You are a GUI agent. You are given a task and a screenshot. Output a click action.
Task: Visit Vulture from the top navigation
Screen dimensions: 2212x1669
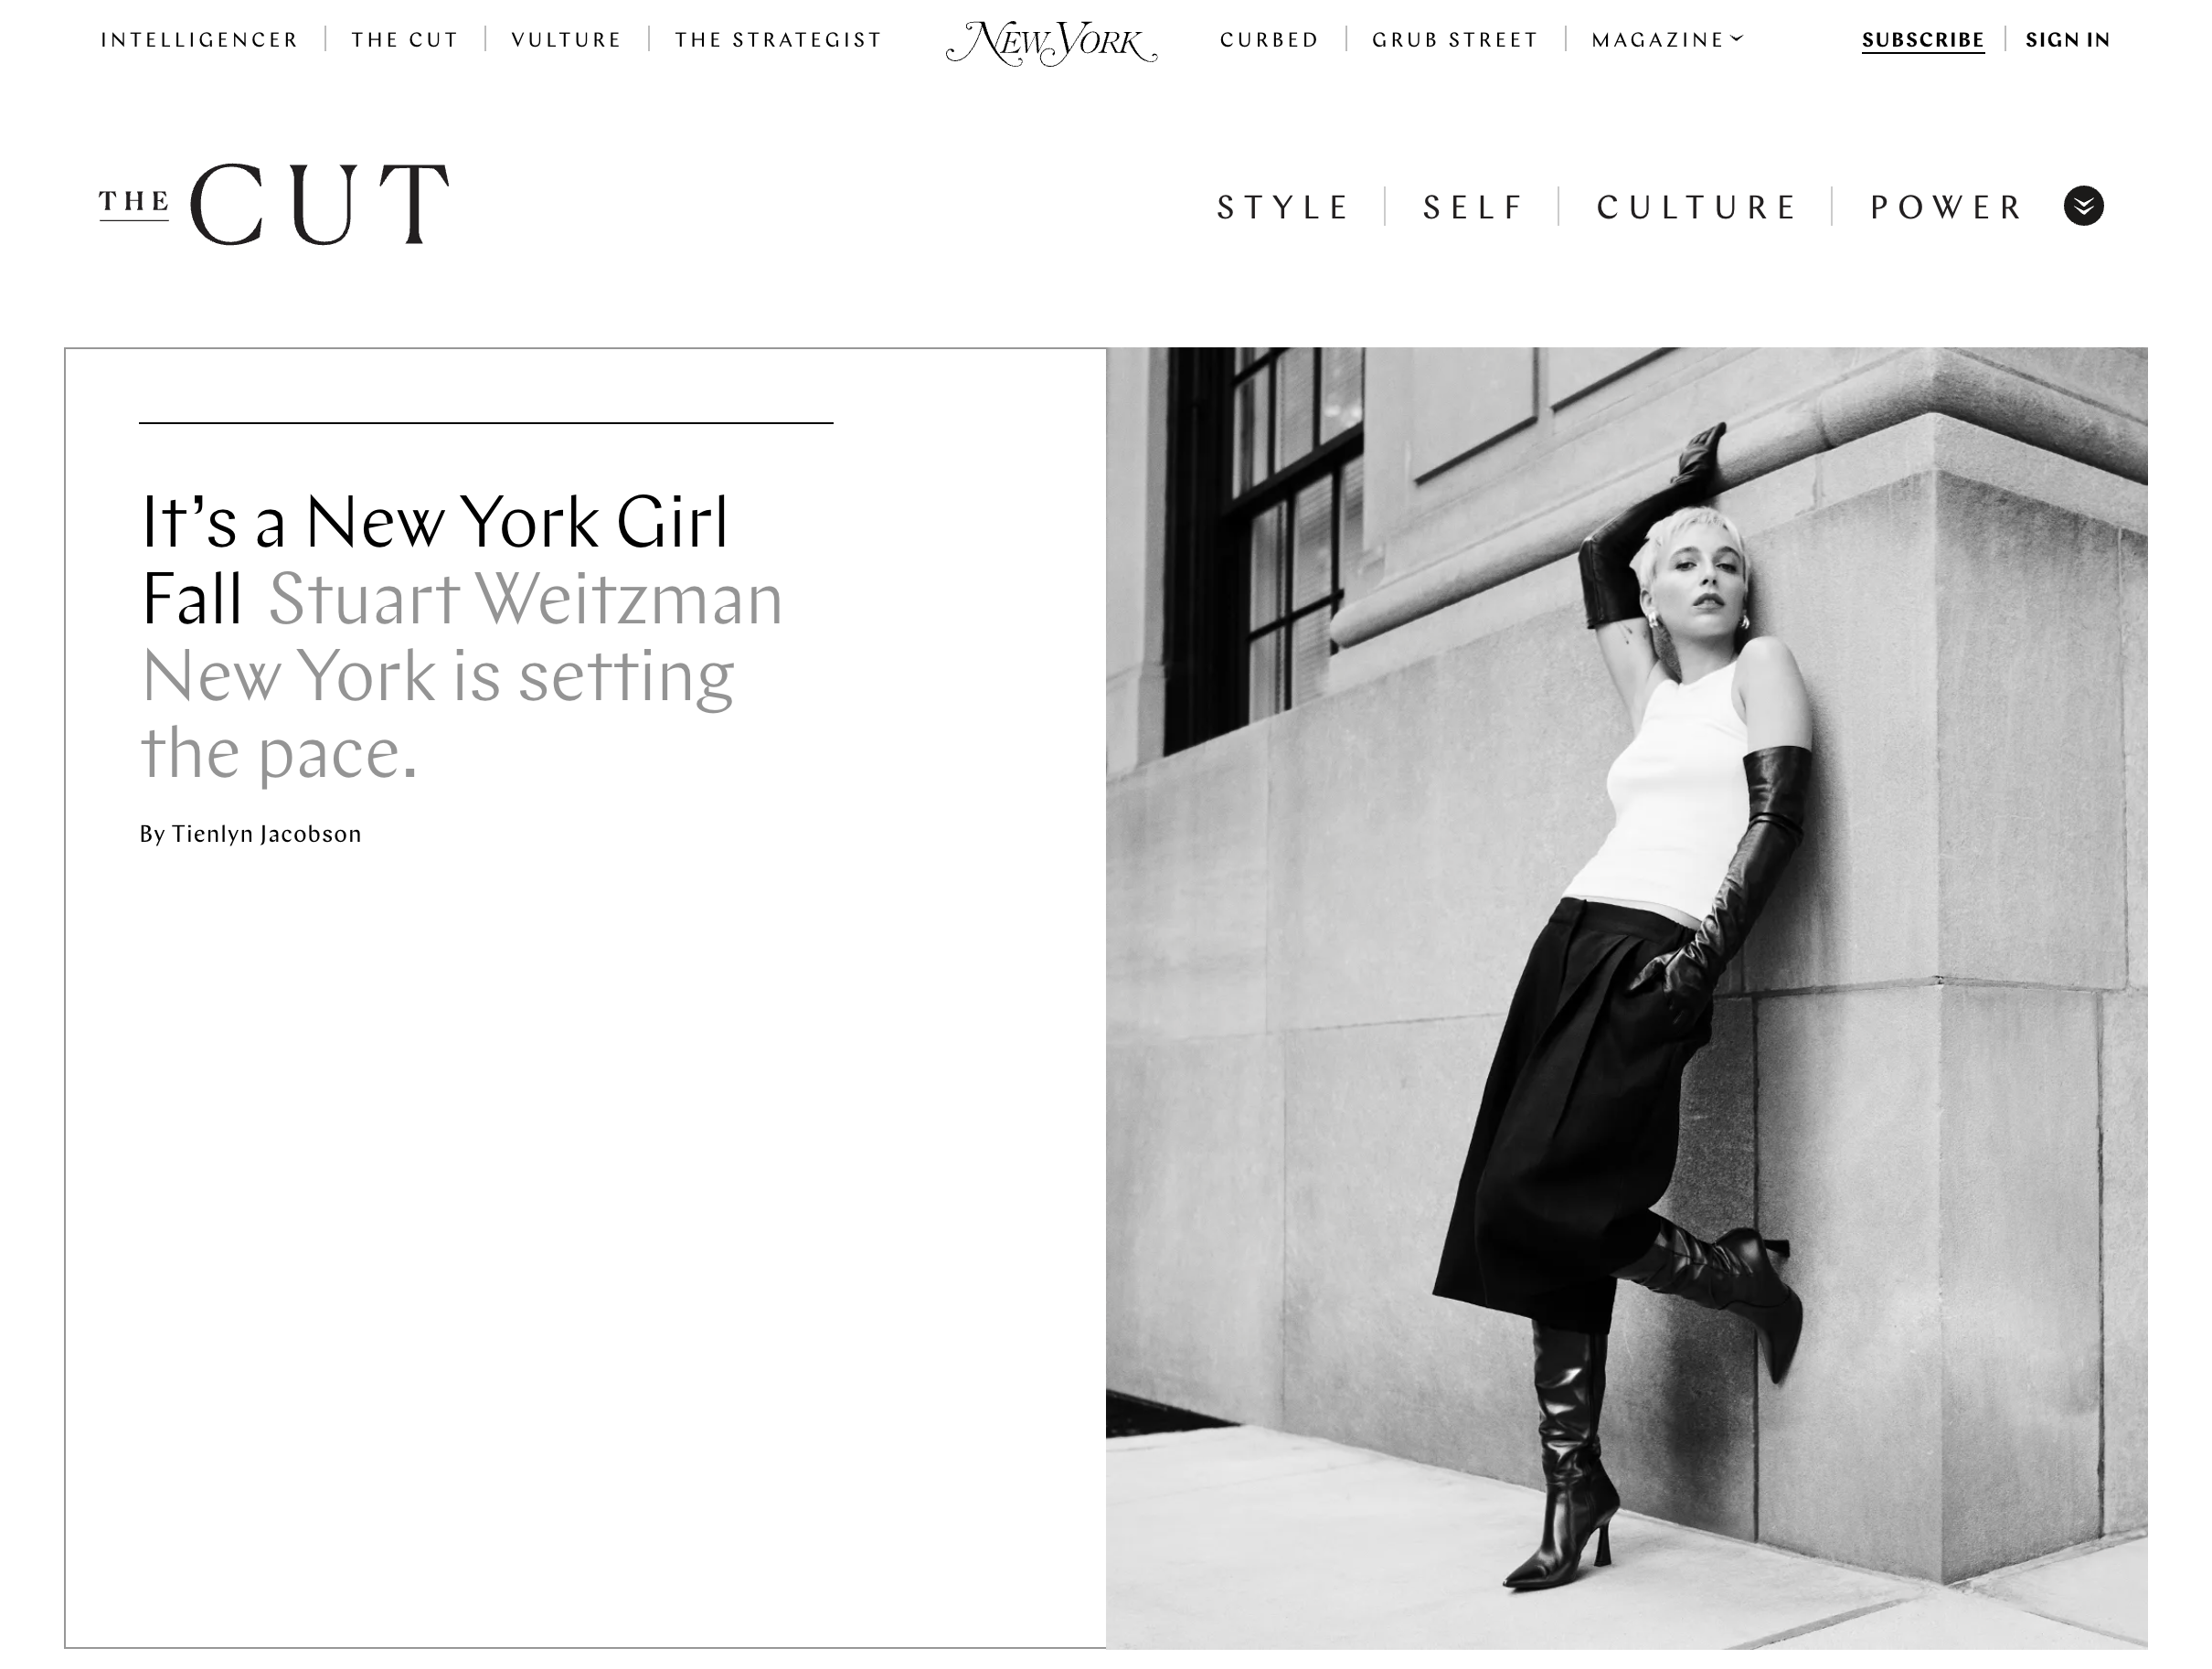pyautogui.click(x=566, y=40)
